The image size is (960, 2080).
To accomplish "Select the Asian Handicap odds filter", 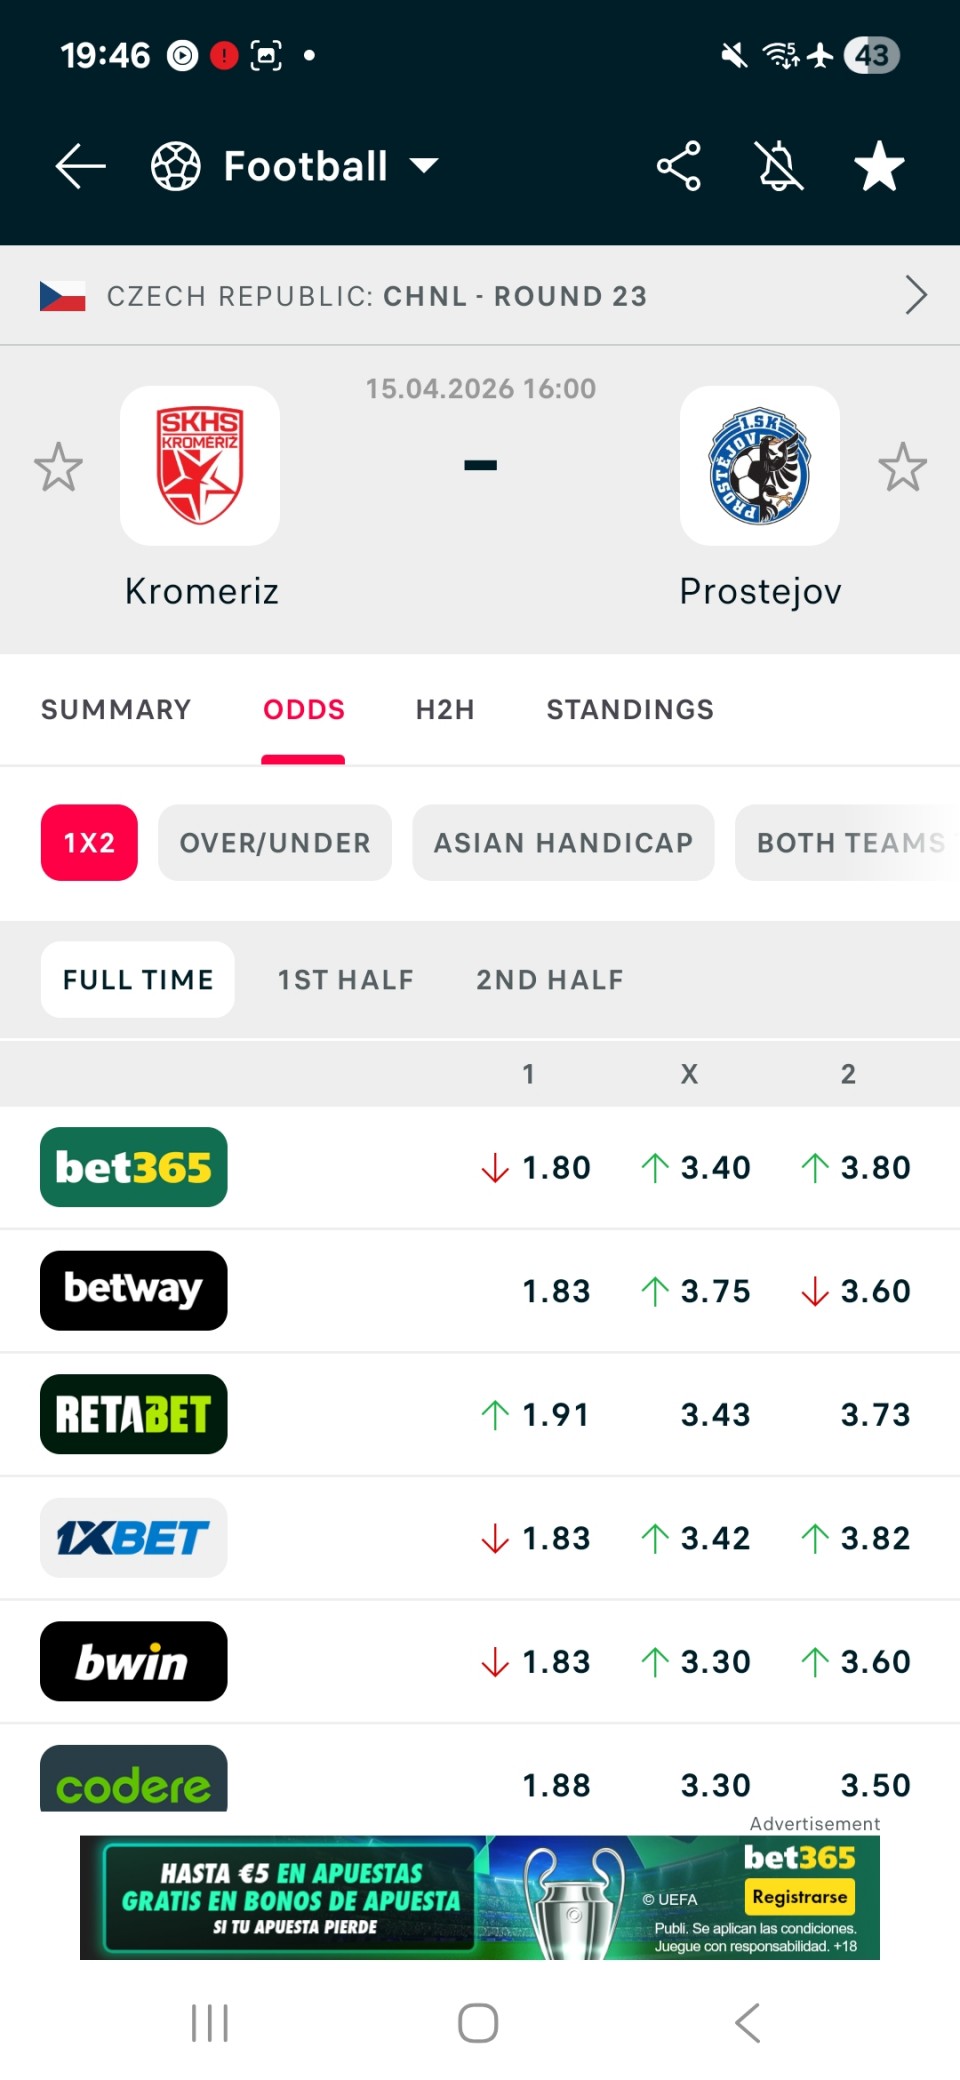I will point(563,843).
